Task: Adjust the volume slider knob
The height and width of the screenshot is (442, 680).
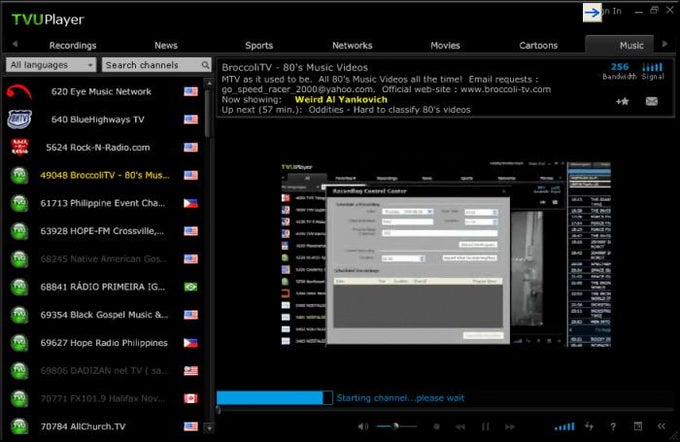Action: tap(396, 426)
